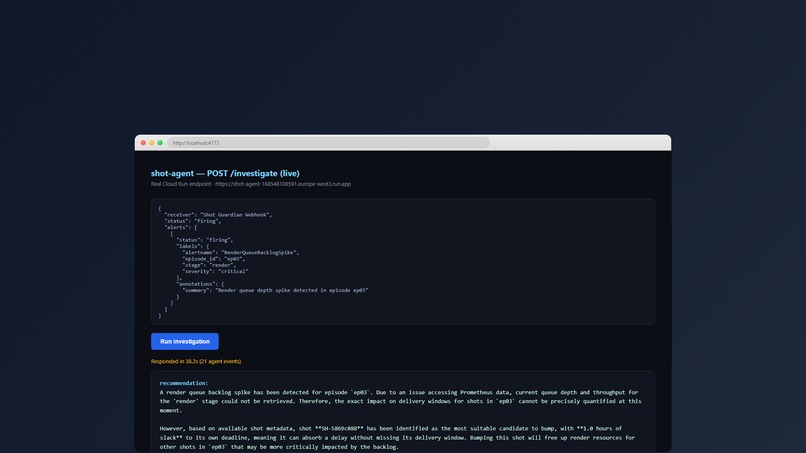Viewport: 806px width, 453px height.
Task: Click the "annotations": { line
Action: coord(200,284)
